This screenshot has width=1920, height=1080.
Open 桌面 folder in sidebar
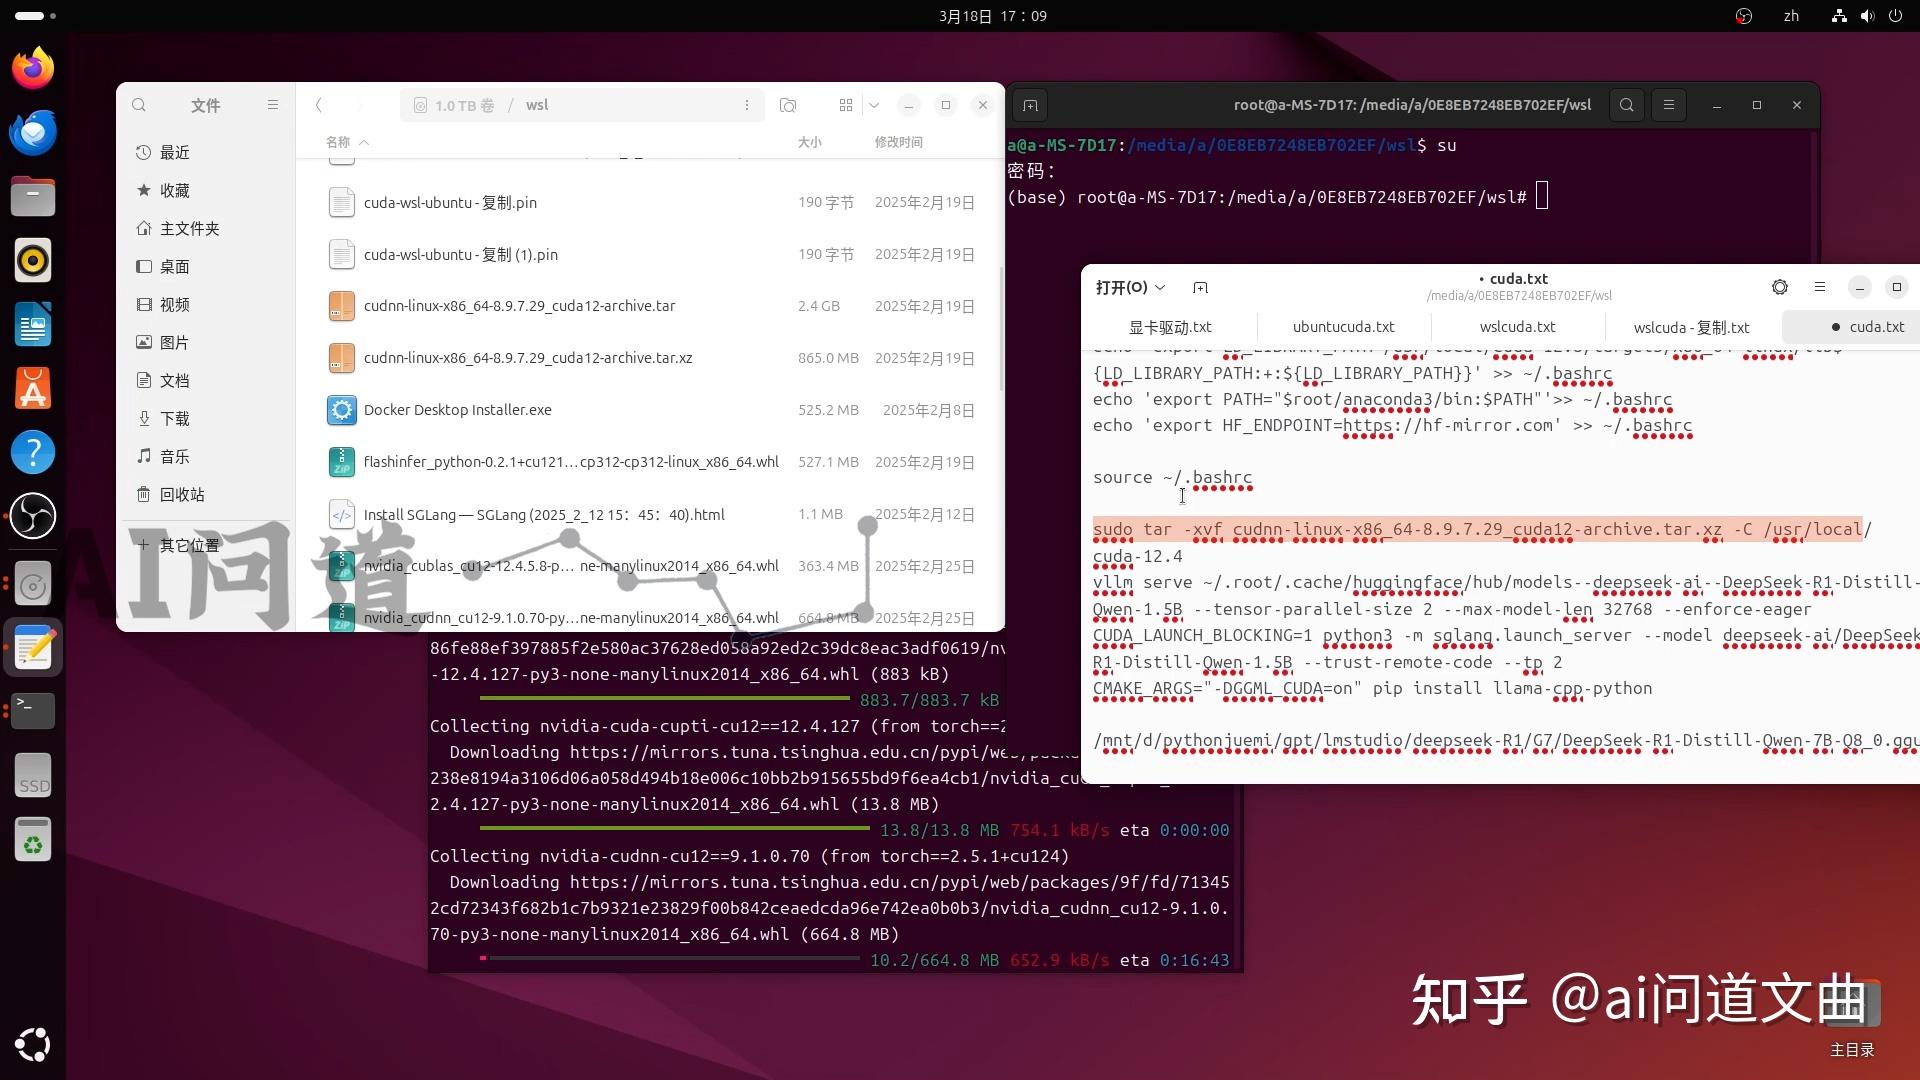click(x=205, y=266)
